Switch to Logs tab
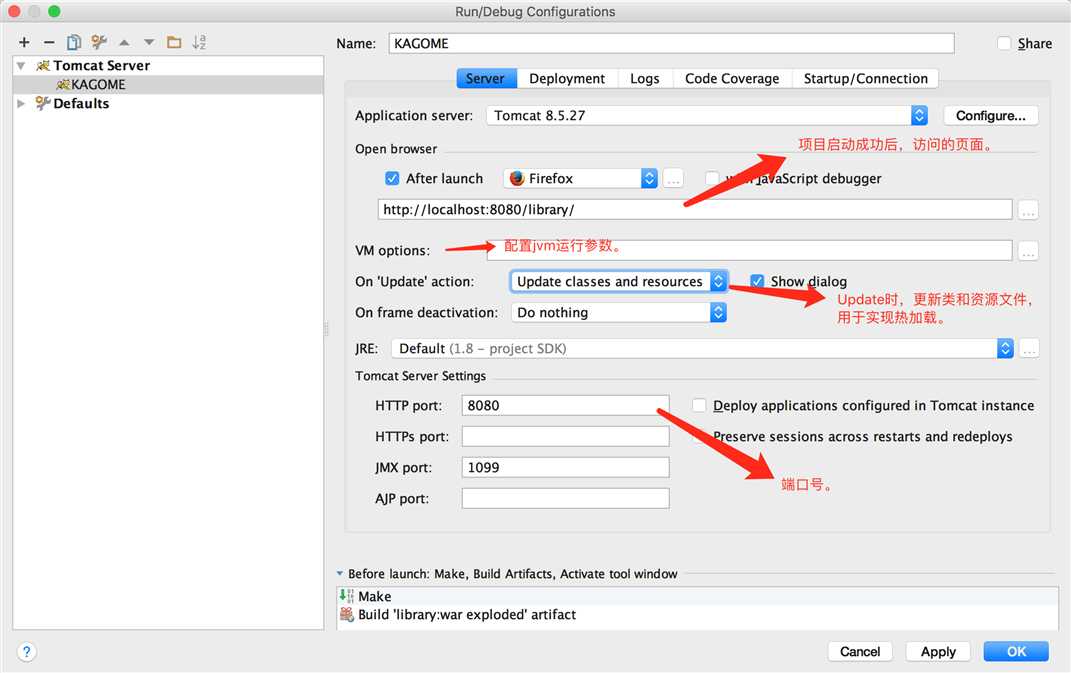Viewport: 1071px width, 673px height. pos(645,79)
